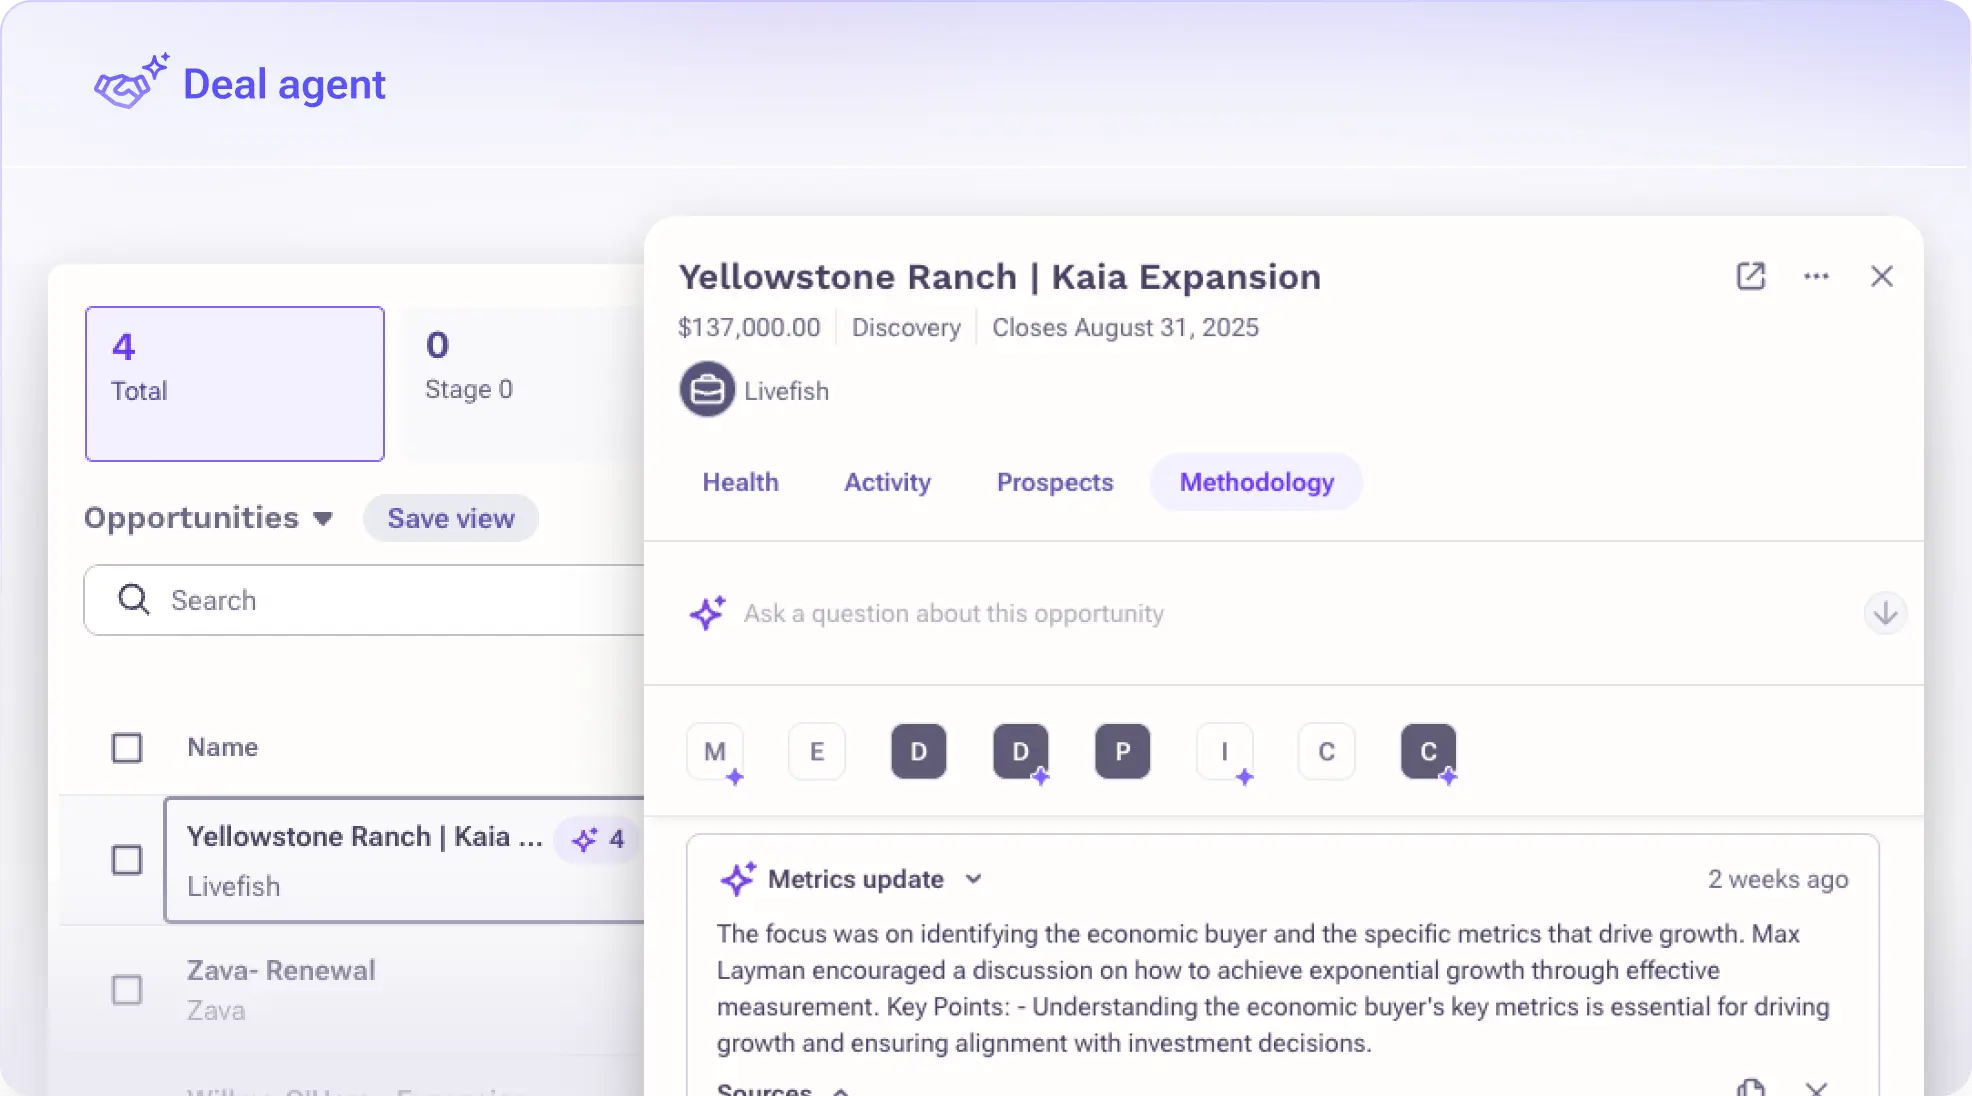Switch to the Health tab
This screenshot has height=1096, width=1972.
pyautogui.click(x=740, y=482)
